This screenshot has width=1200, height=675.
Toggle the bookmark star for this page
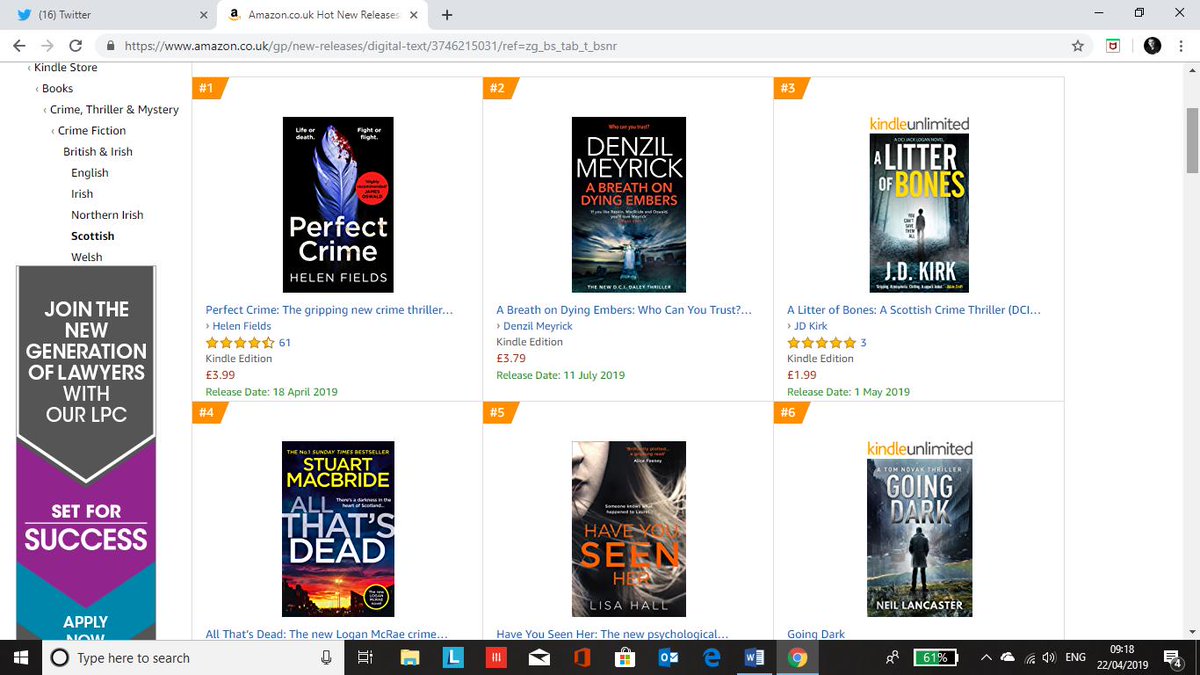point(1076,45)
